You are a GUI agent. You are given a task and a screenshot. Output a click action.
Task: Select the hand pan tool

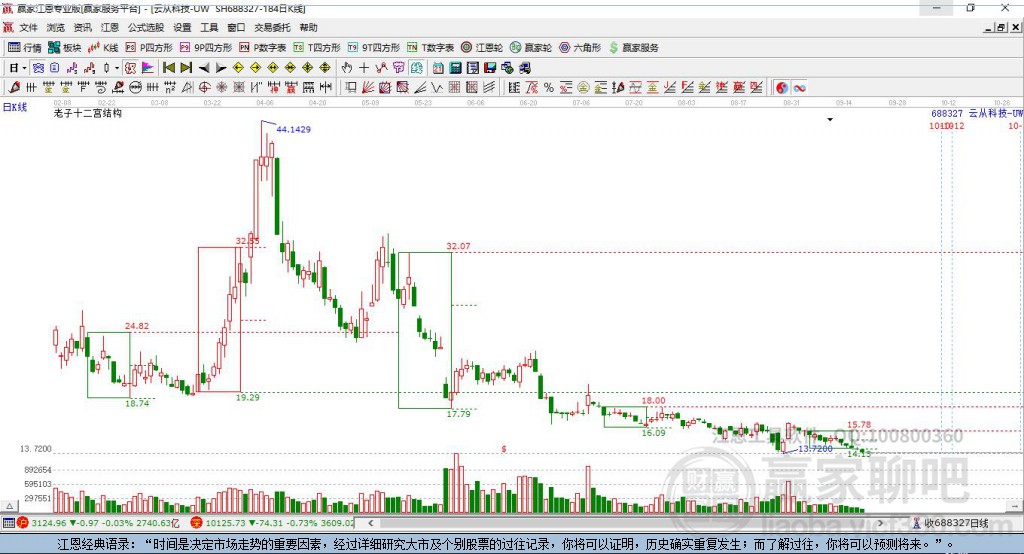(x=346, y=68)
